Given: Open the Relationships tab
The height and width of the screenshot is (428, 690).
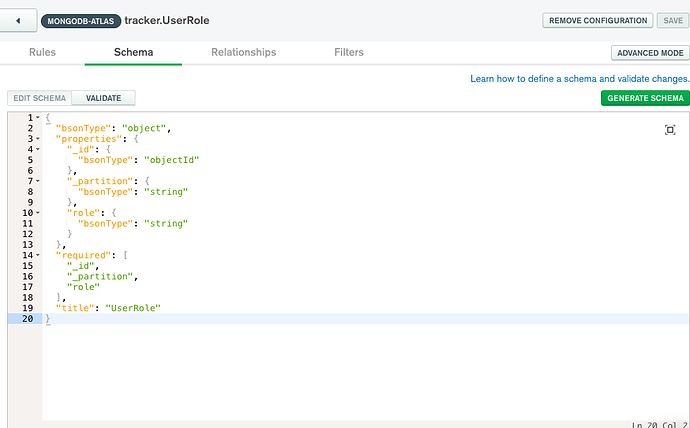Looking at the screenshot, I should (x=243, y=52).
